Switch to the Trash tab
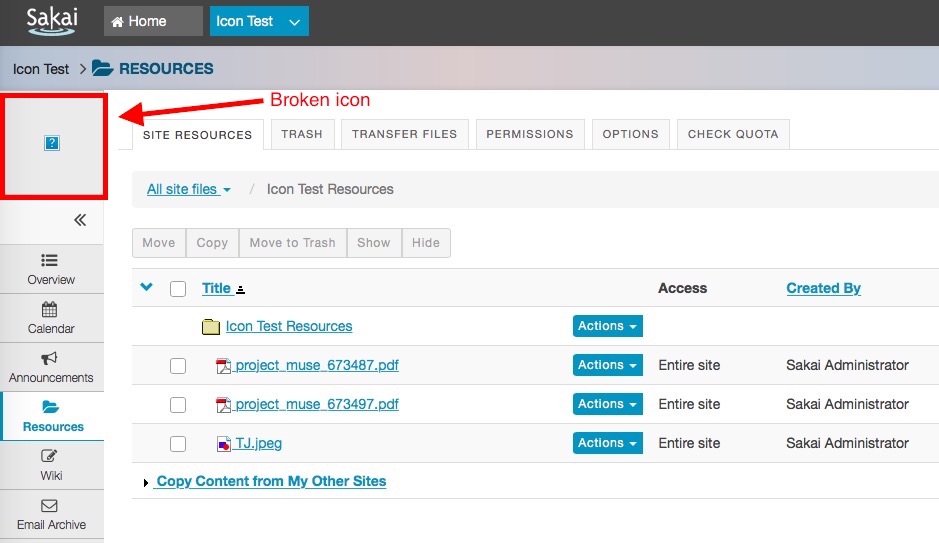 (x=302, y=134)
